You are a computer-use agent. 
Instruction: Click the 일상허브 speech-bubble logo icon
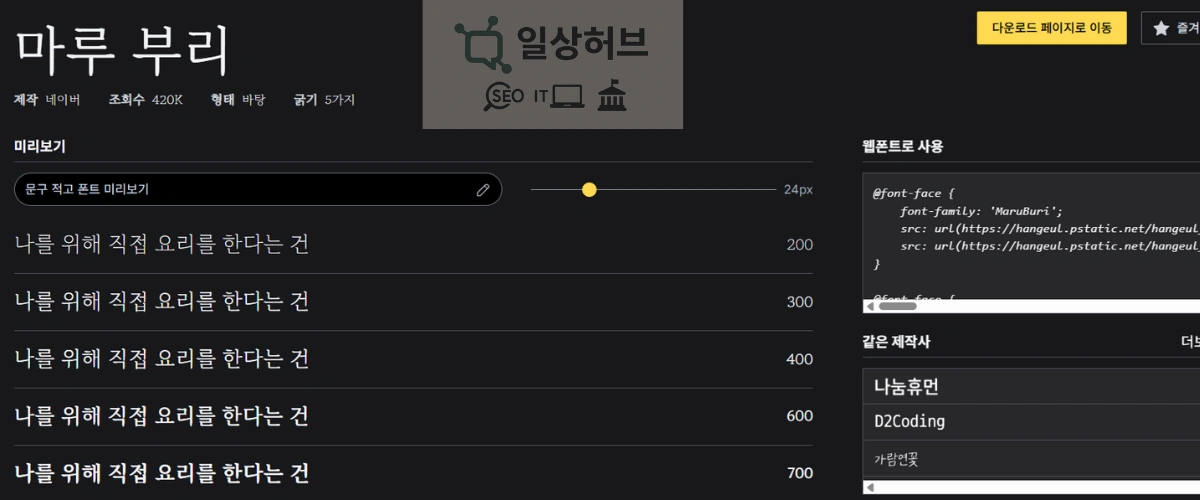[480, 44]
